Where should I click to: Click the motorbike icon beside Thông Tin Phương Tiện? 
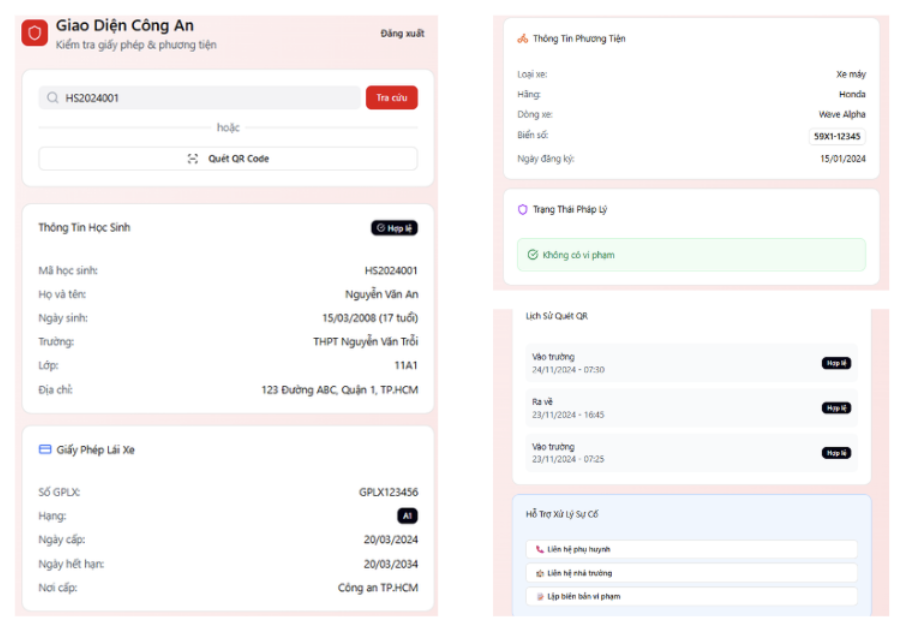point(522,39)
